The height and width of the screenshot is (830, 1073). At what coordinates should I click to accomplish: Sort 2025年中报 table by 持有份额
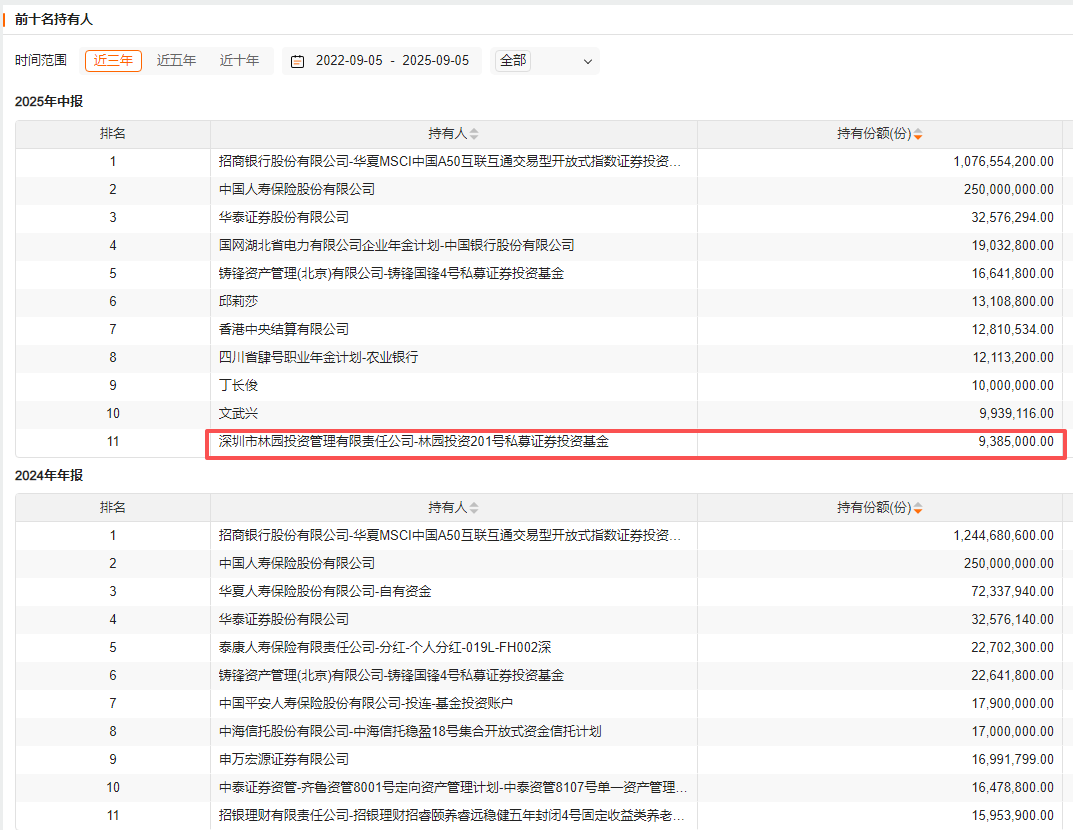tap(917, 134)
